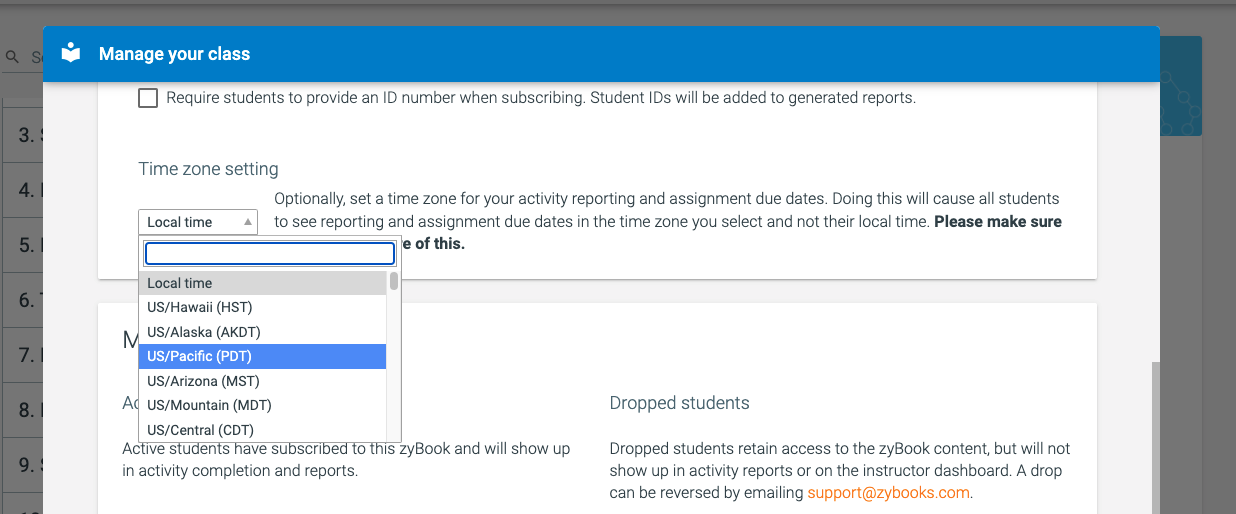
Task: Open chapter 5 in background list
Action: 22,245
